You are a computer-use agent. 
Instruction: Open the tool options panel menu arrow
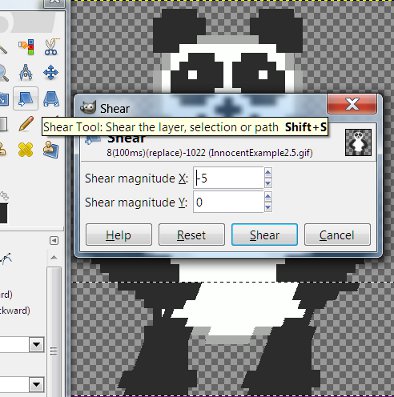[54, 240]
